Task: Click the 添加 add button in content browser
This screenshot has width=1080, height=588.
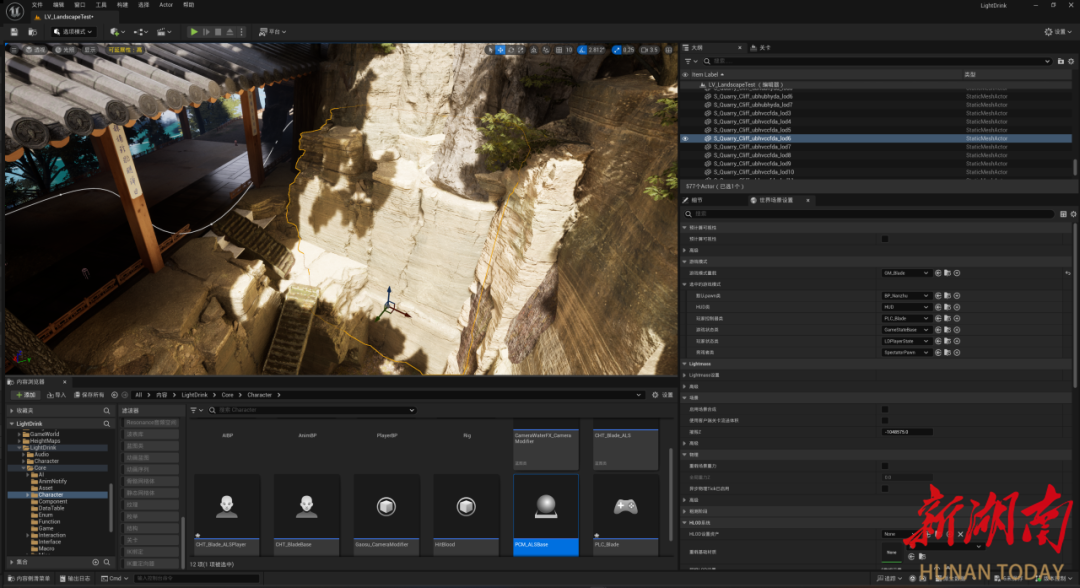Action: (x=25, y=395)
